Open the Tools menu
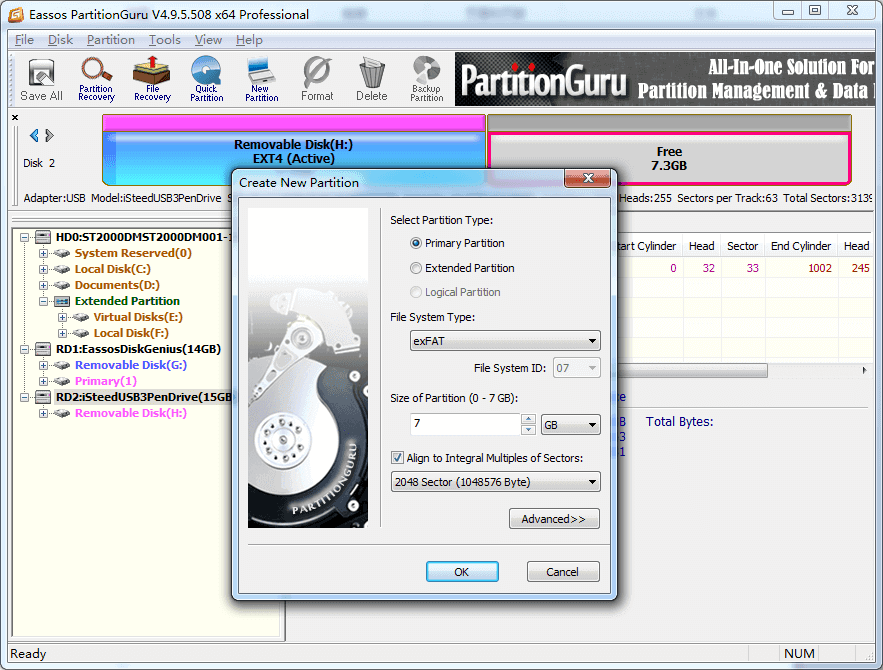Screen dimensions: 883x670 (x=164, y=40)
